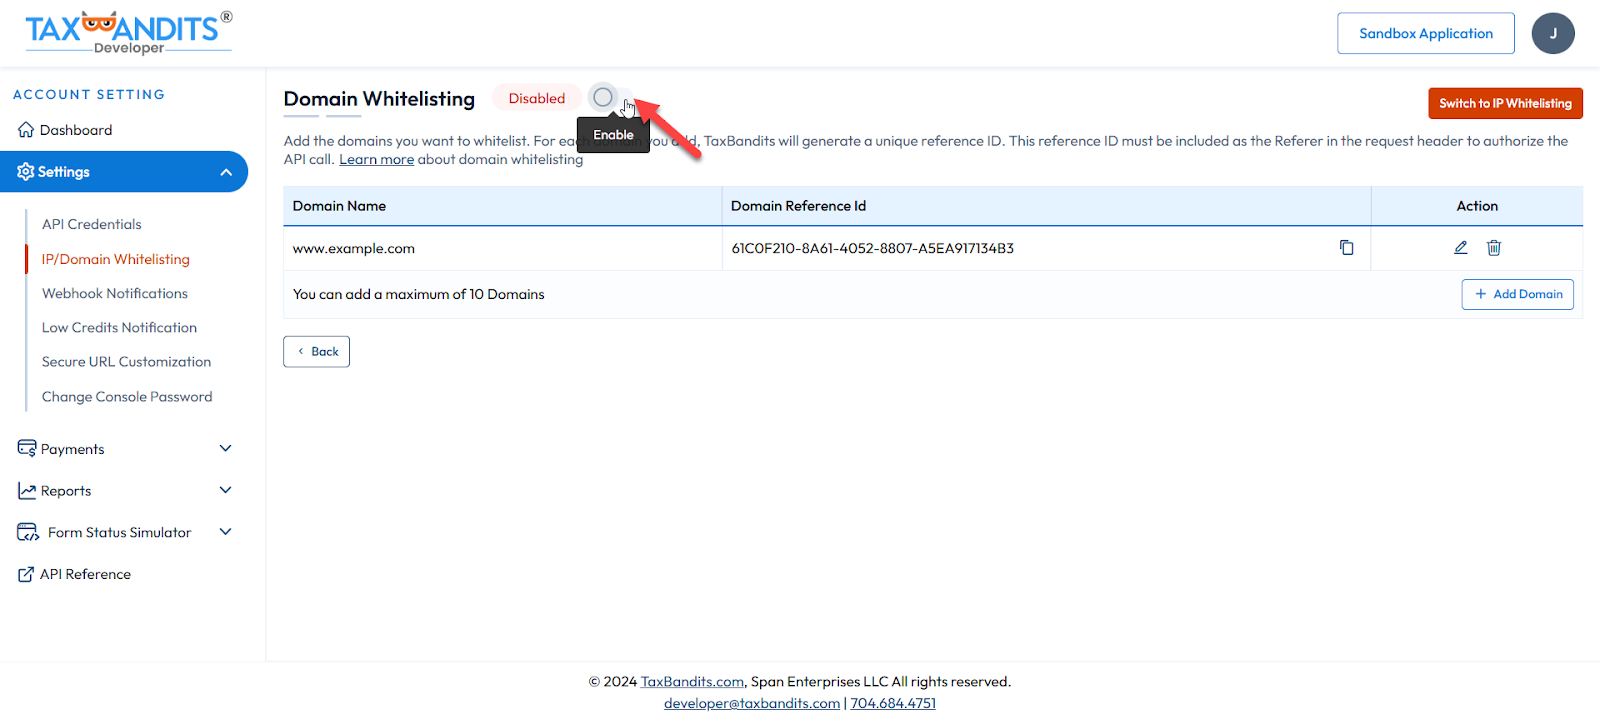Click the Settings gear icon

[26, 172]
